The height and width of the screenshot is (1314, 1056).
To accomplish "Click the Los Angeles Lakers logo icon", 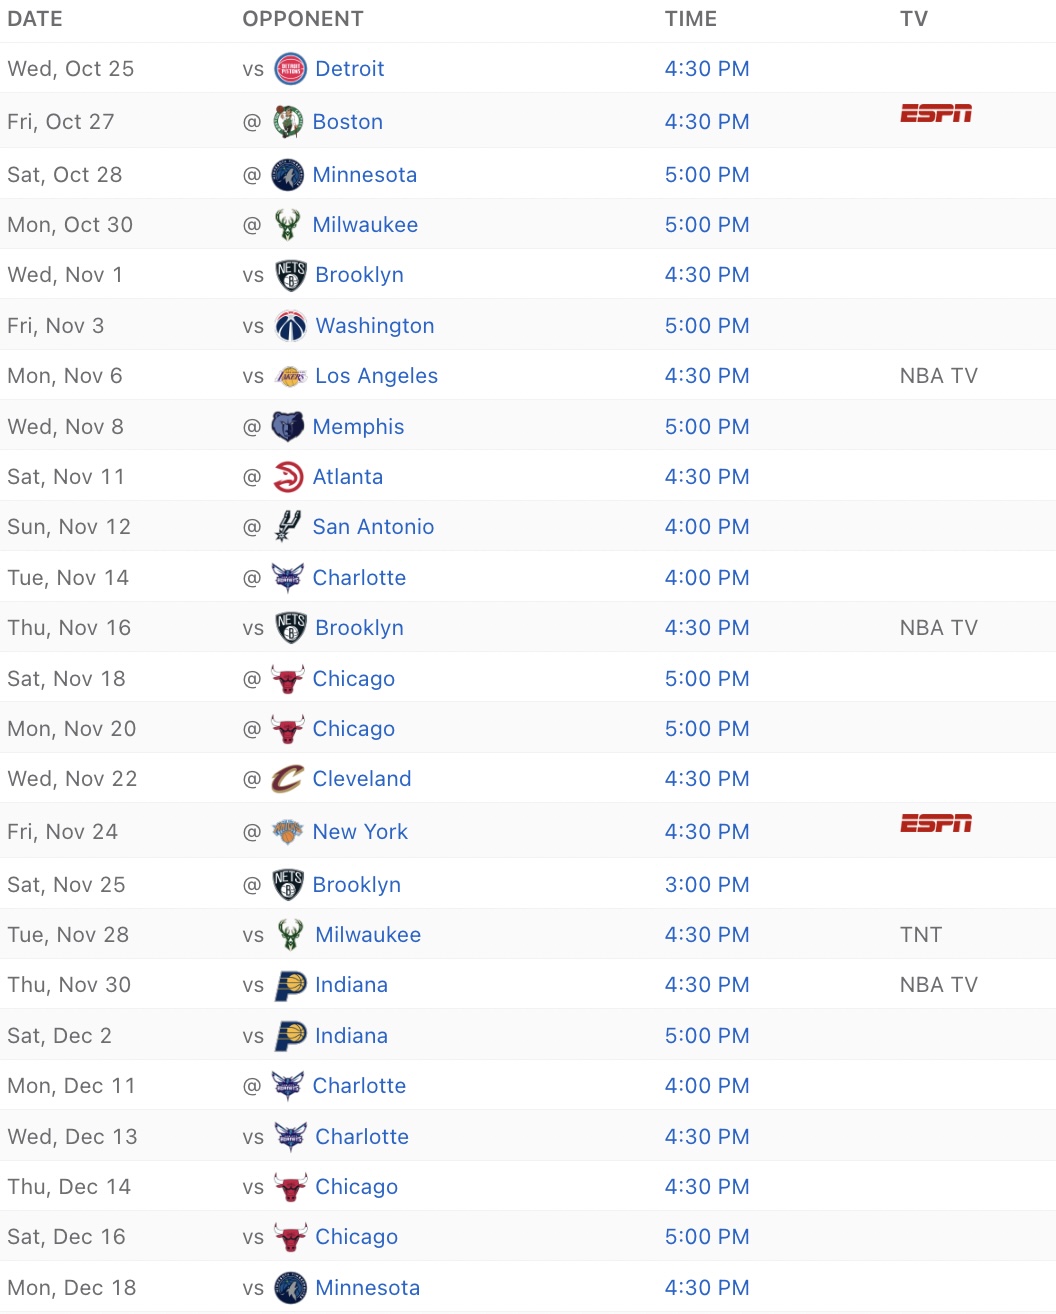I will 290,376.
